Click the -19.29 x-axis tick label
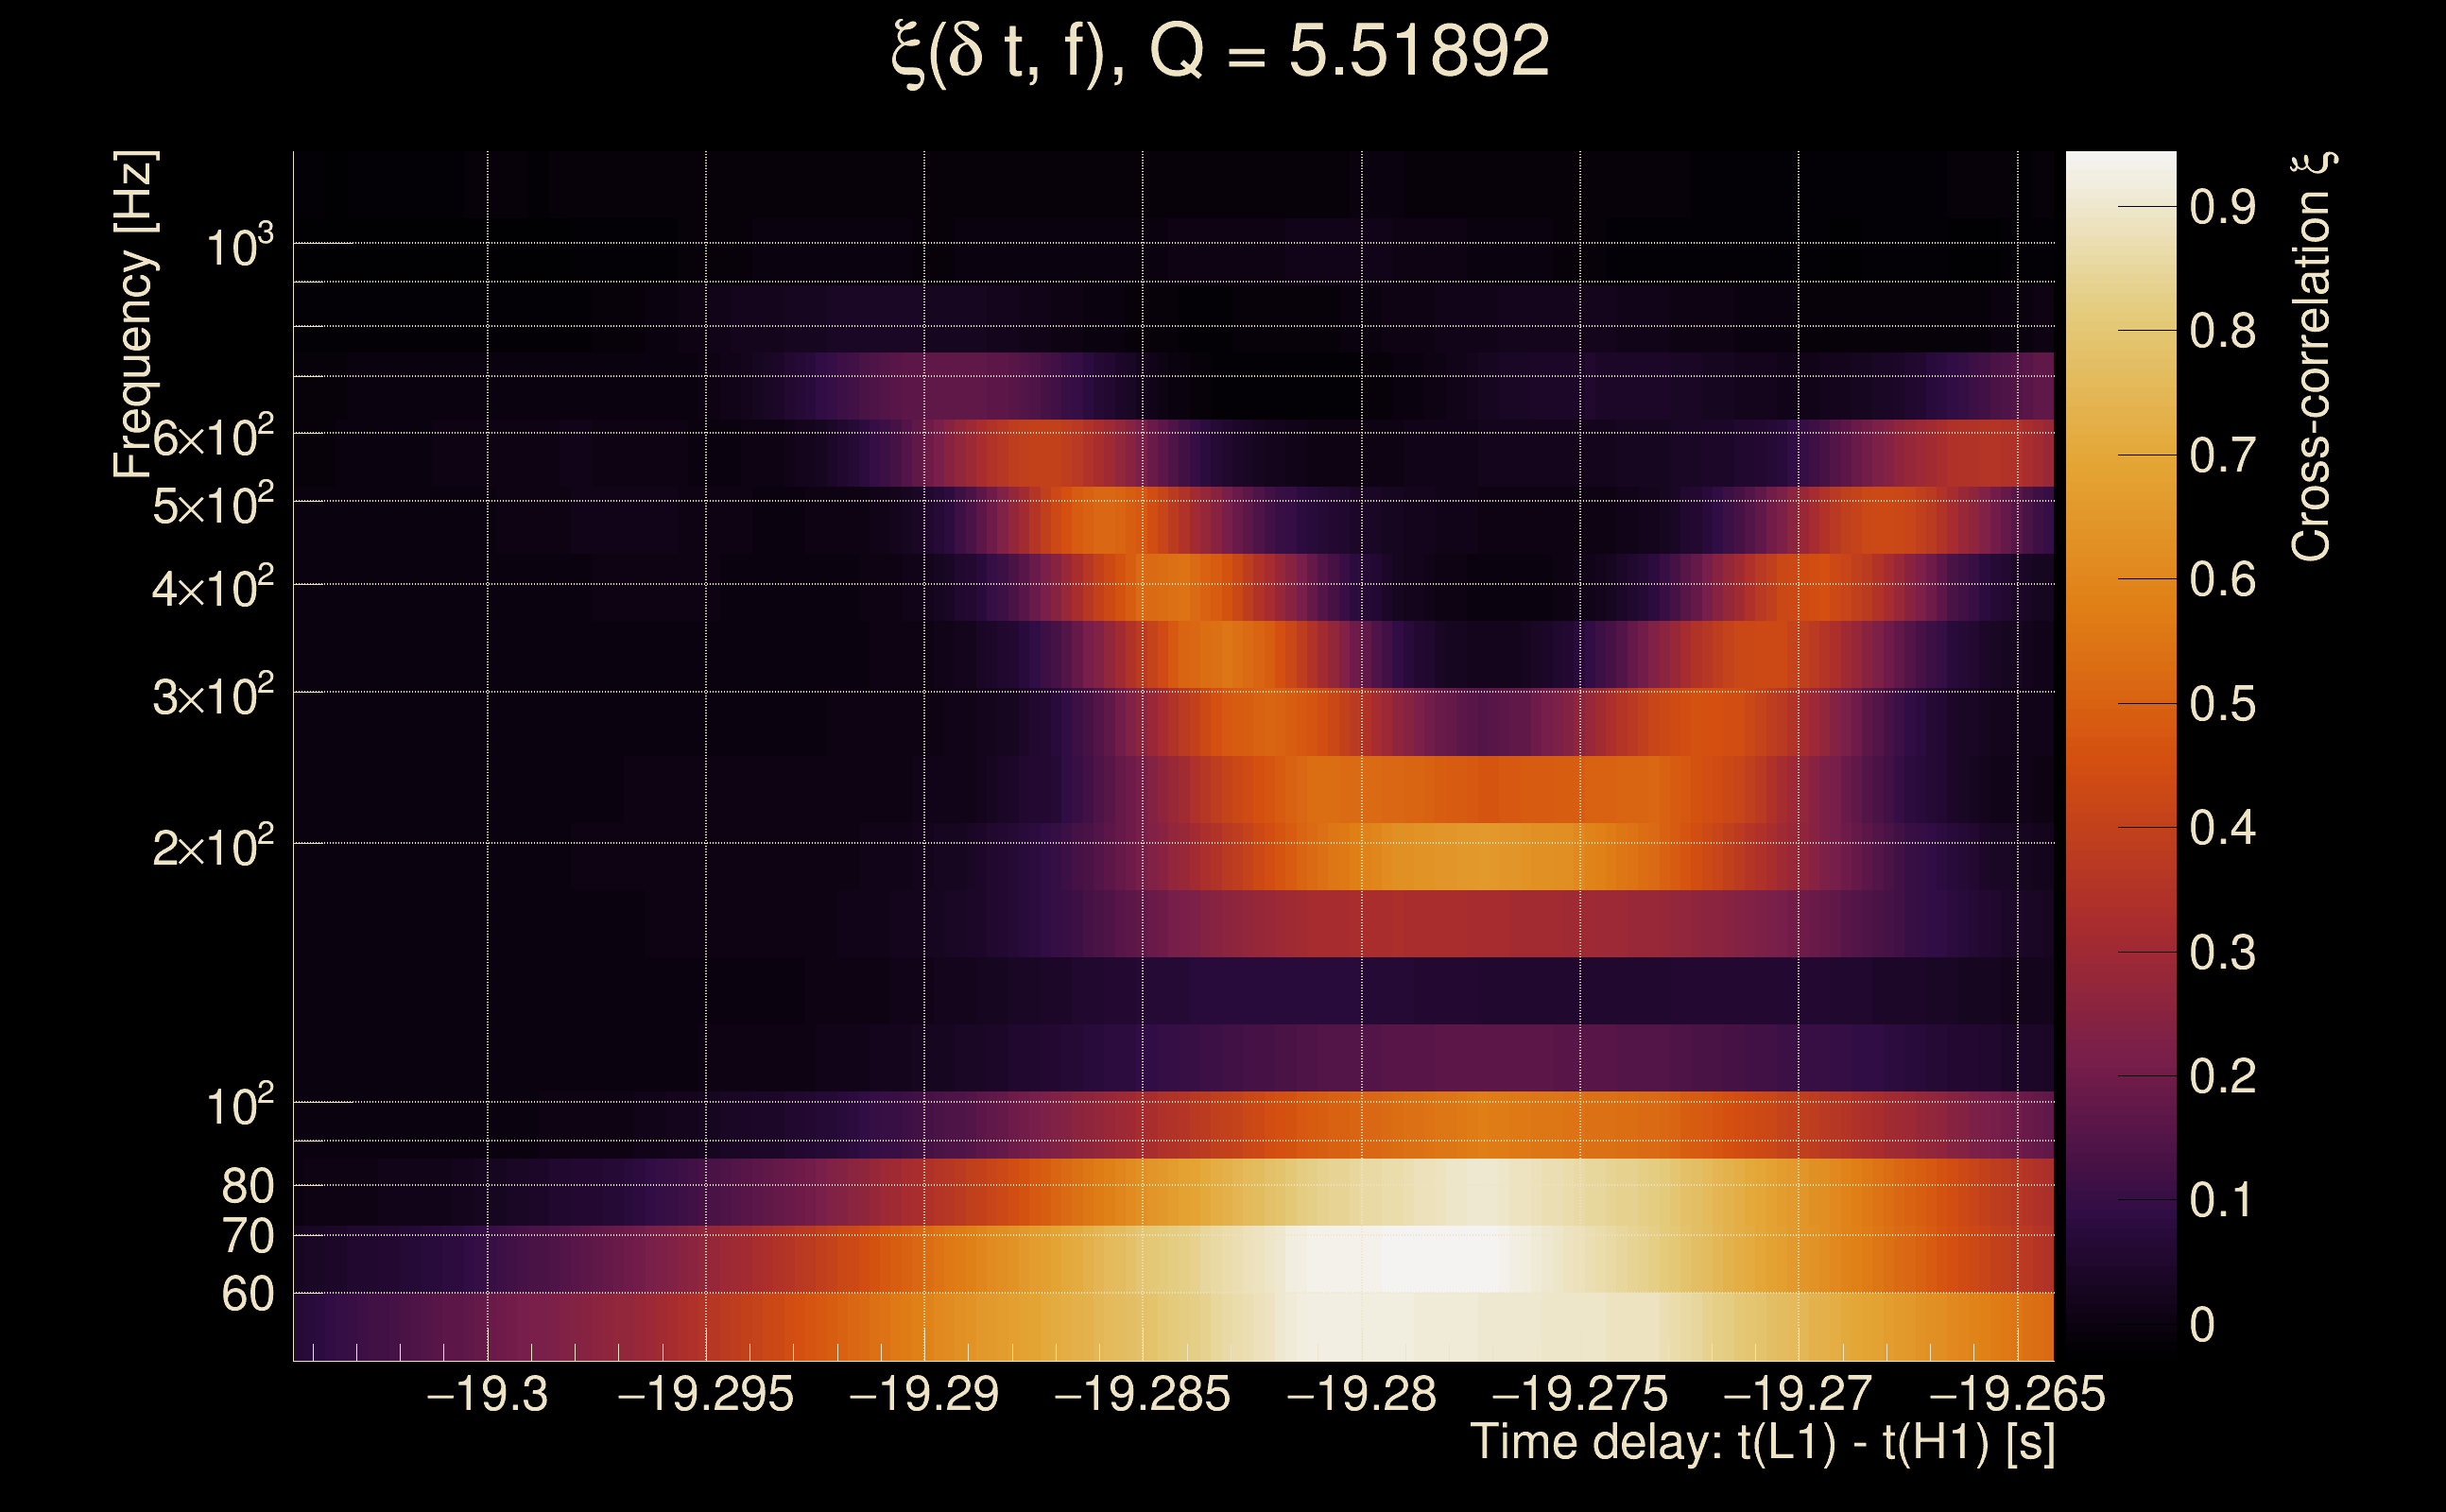 click(x=924, y=1394)
